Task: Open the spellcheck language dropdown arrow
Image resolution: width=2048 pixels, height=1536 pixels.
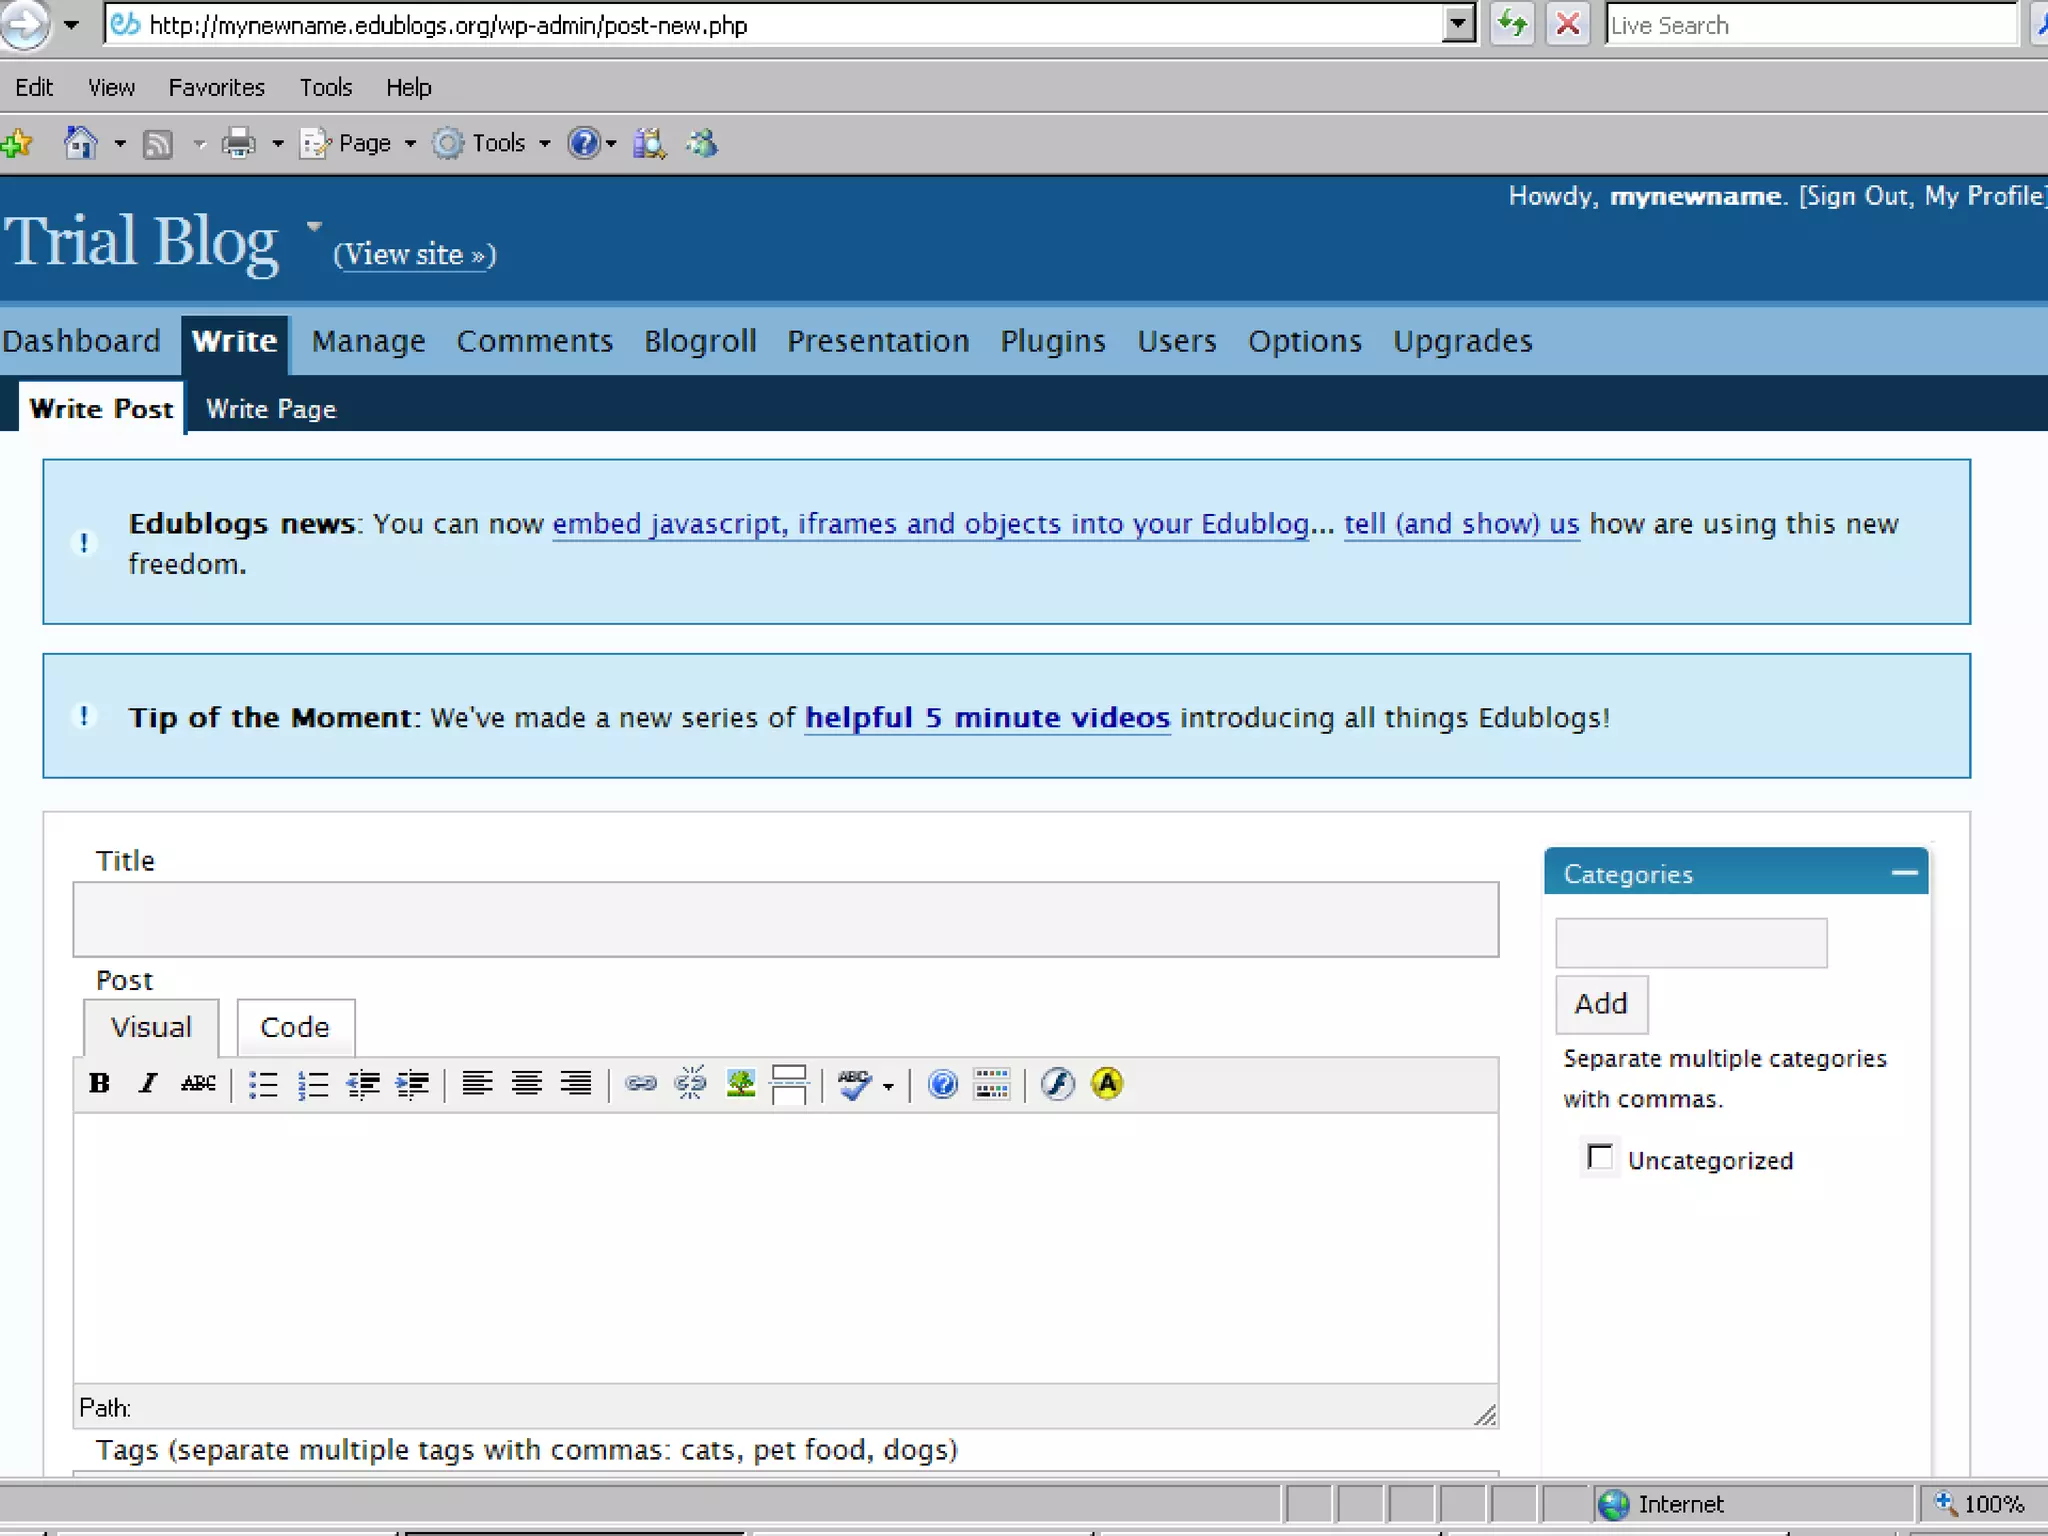Action: click(888, 1086)
